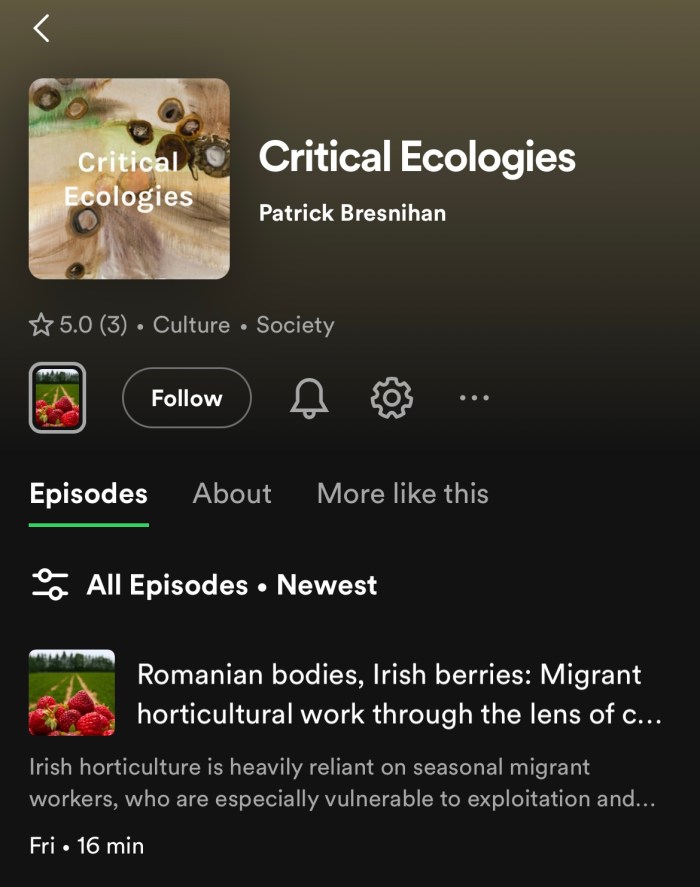Select the Culture category label

[191, 325]
